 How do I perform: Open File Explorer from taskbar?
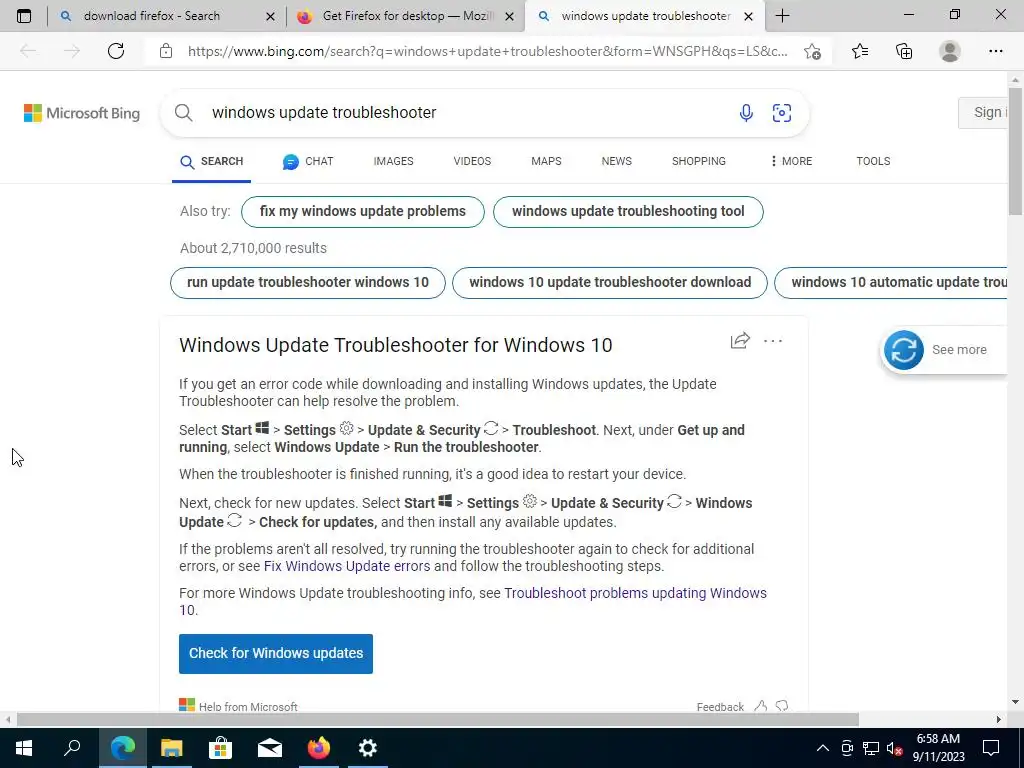[172, 748]
